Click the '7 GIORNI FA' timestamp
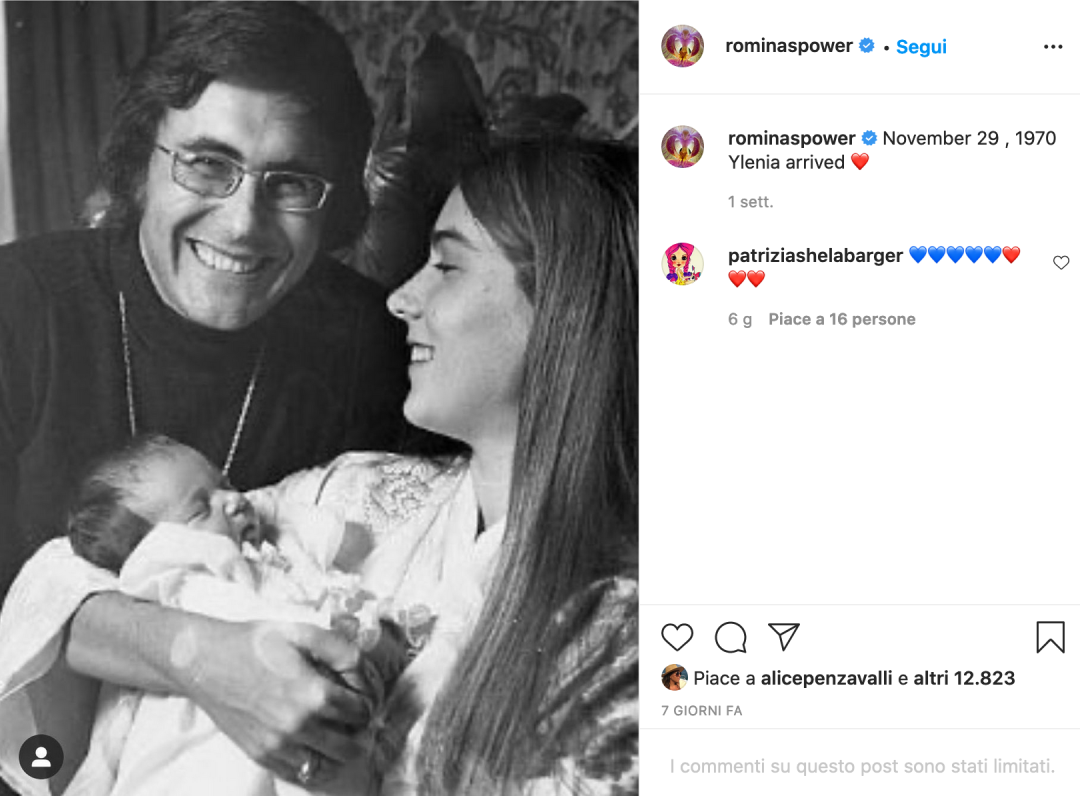 [702, 711]
